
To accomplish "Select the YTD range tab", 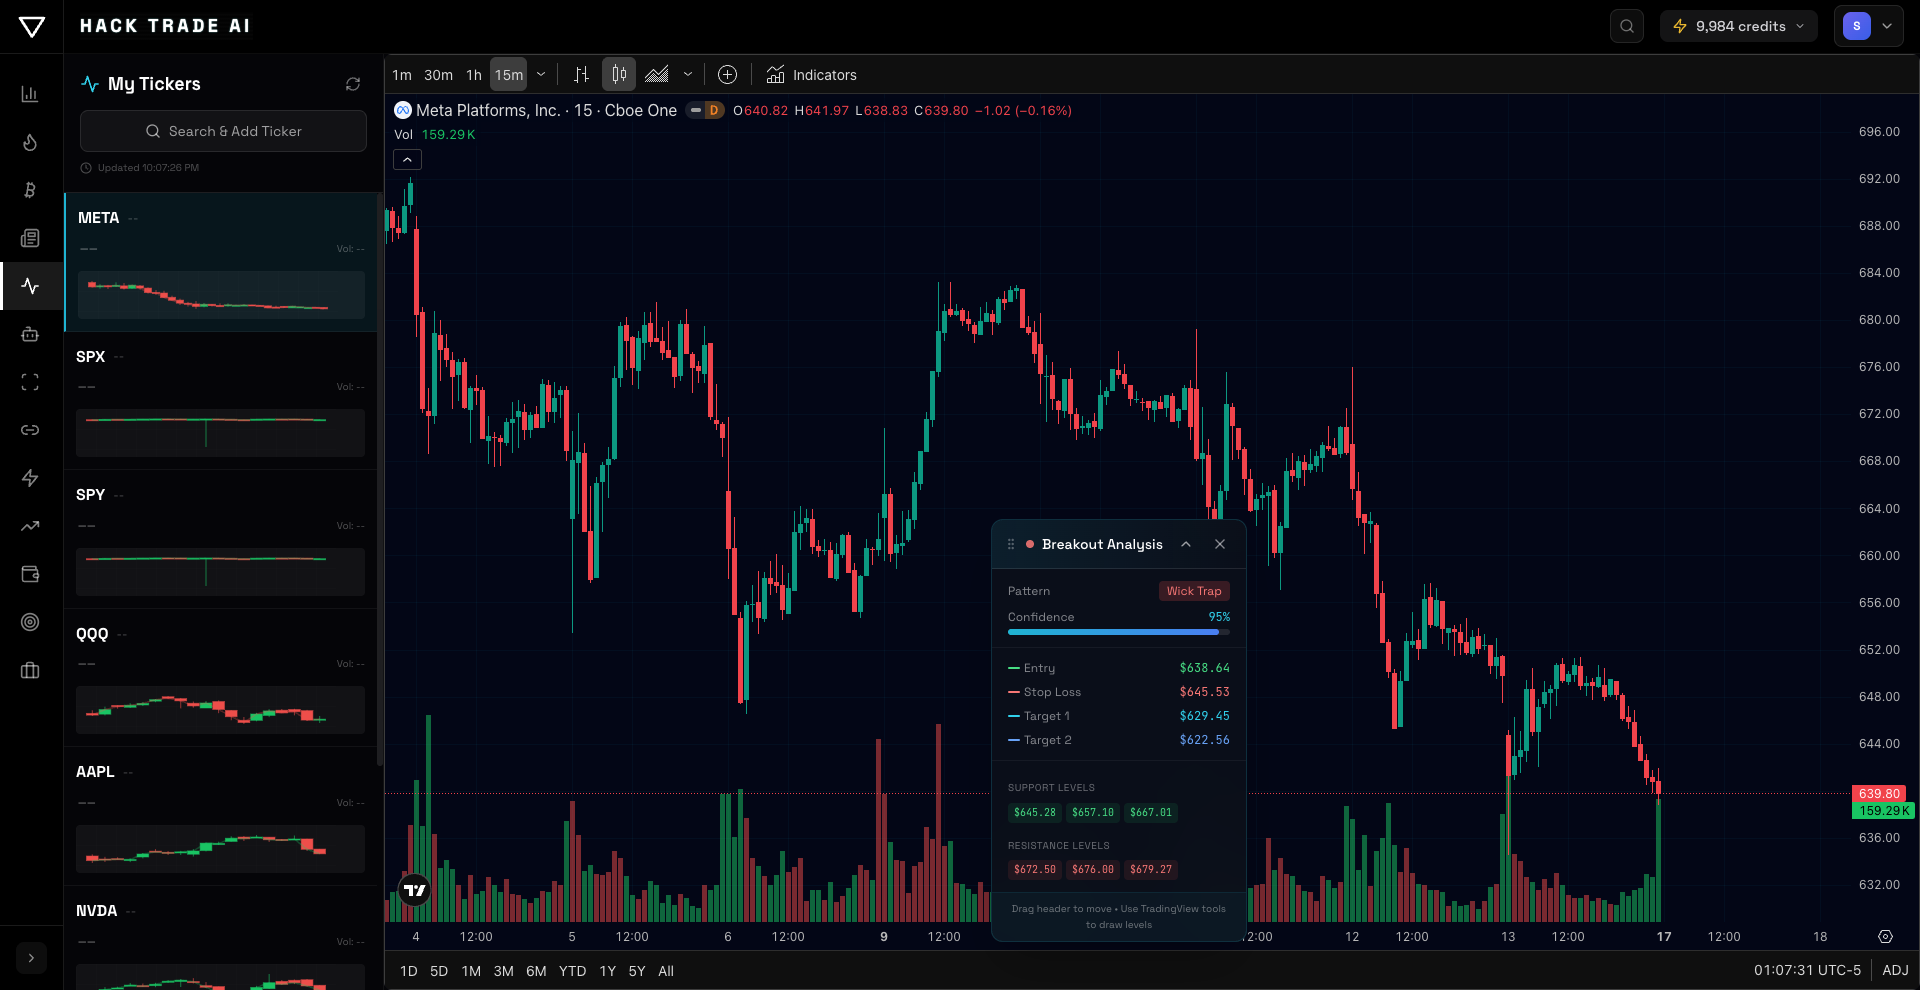I will tap(572, 970).
